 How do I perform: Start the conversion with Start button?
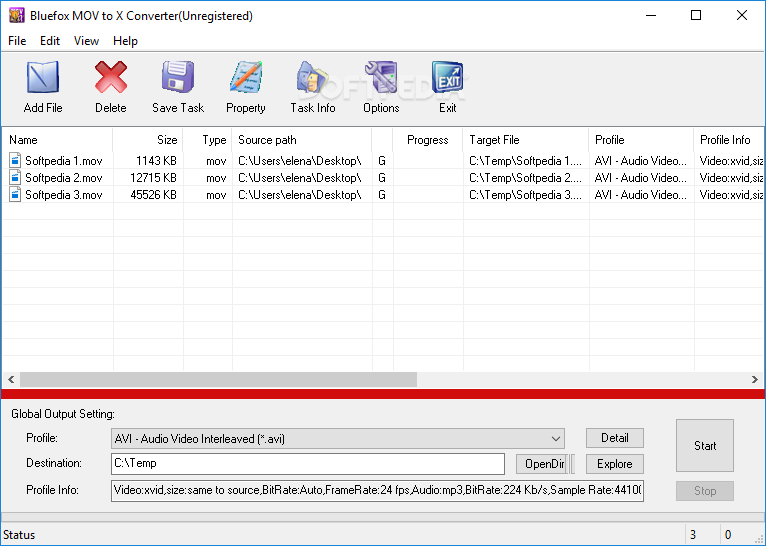click(704, 445)
